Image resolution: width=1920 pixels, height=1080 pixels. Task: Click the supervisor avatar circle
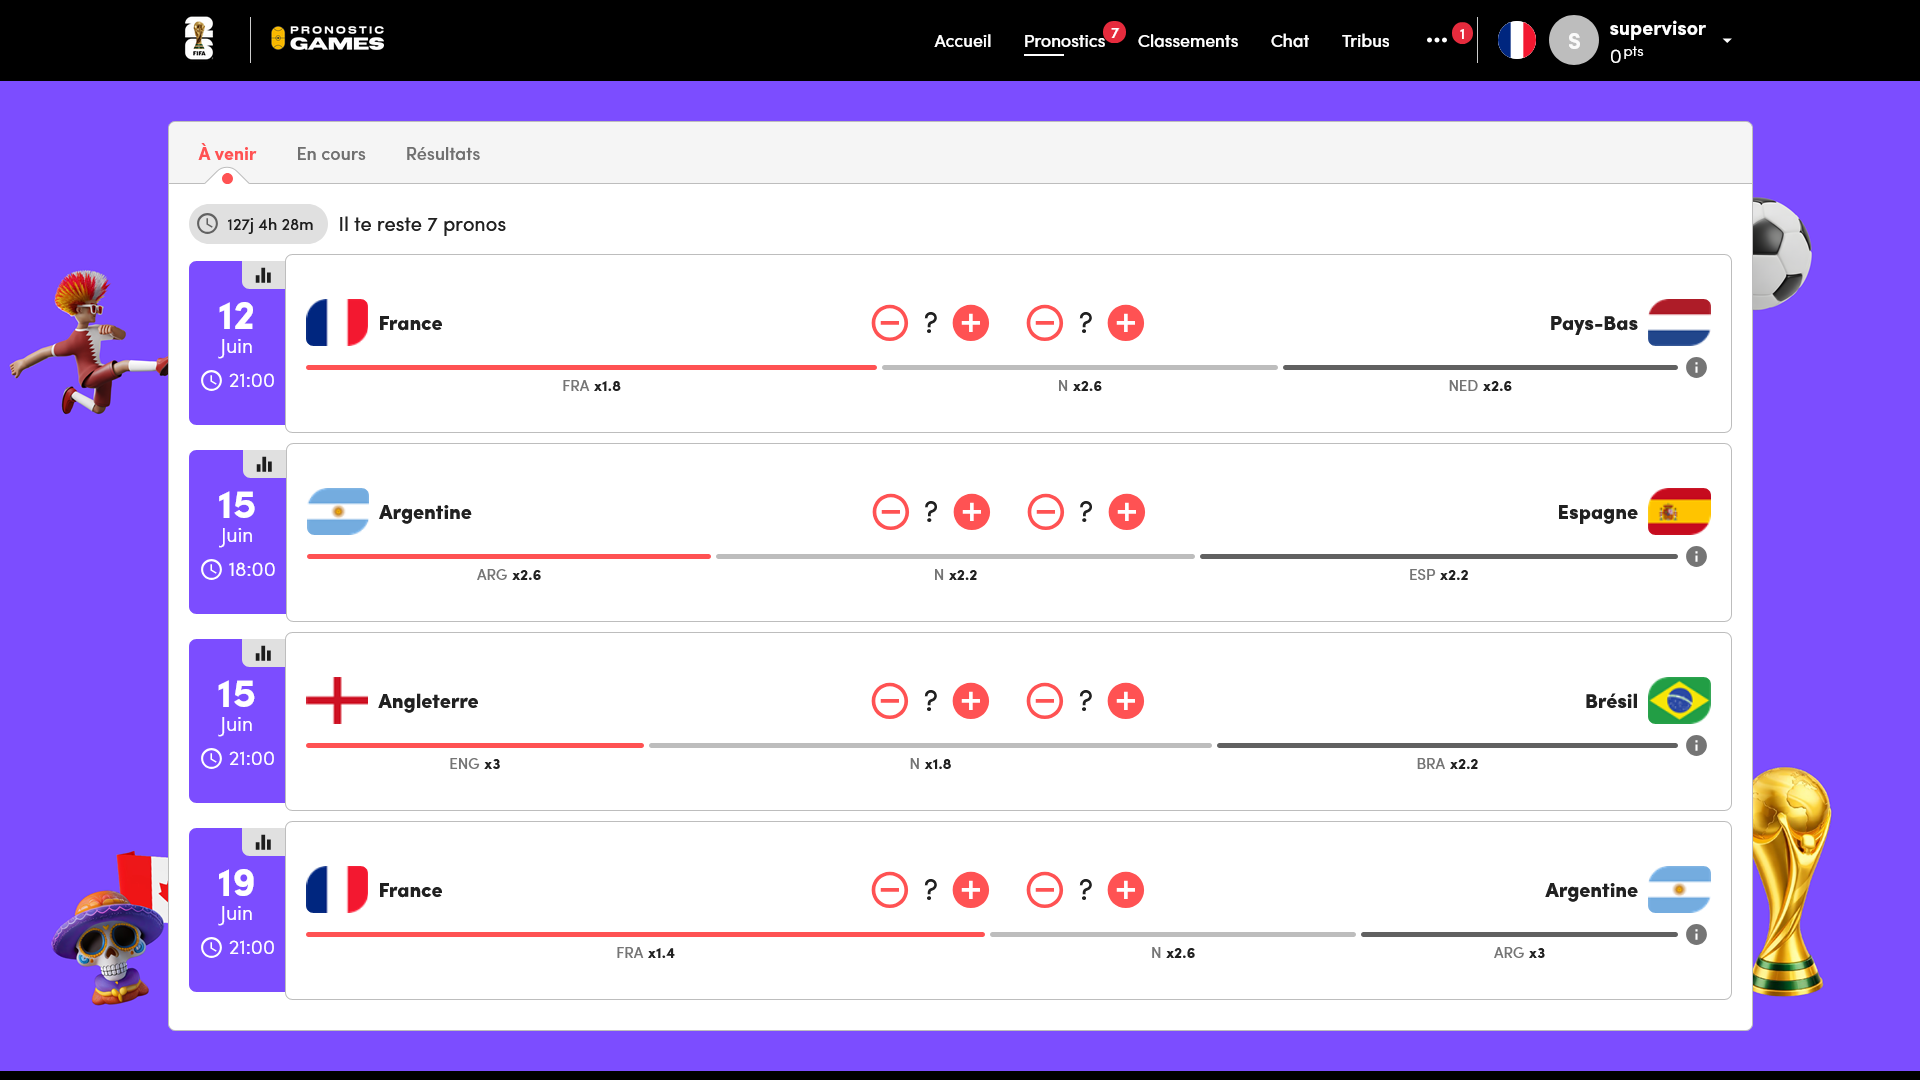coord(1573,41)
